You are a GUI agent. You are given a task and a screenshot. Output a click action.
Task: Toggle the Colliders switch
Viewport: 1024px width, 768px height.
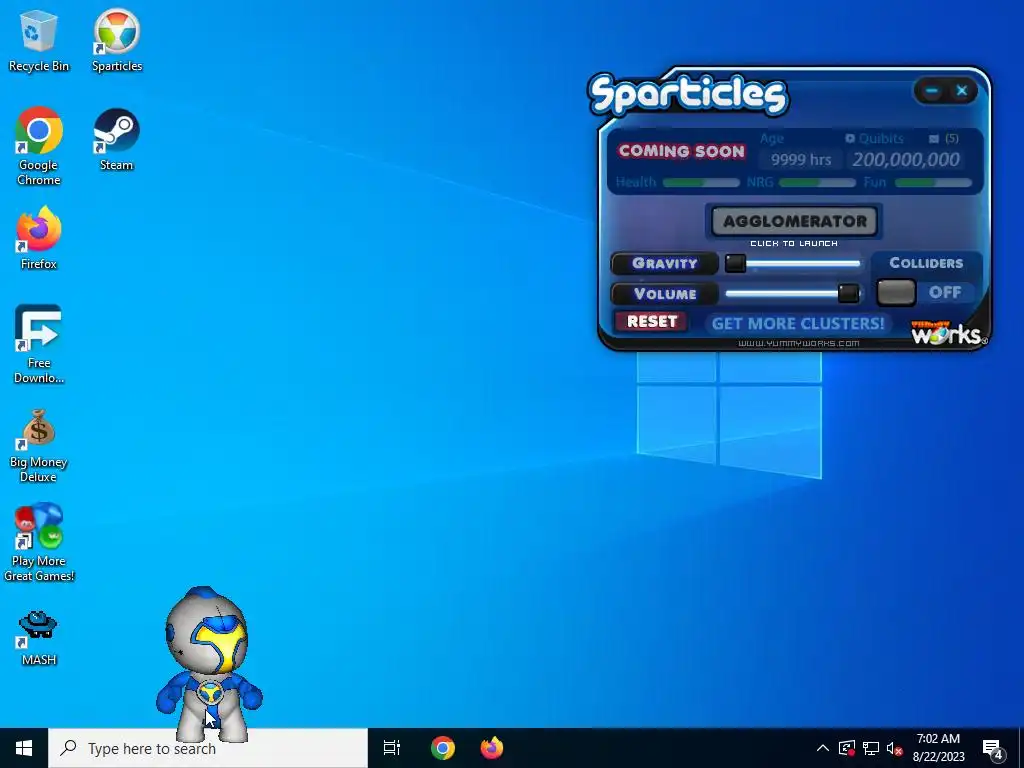pyautogui.click(x=896, y=292)
